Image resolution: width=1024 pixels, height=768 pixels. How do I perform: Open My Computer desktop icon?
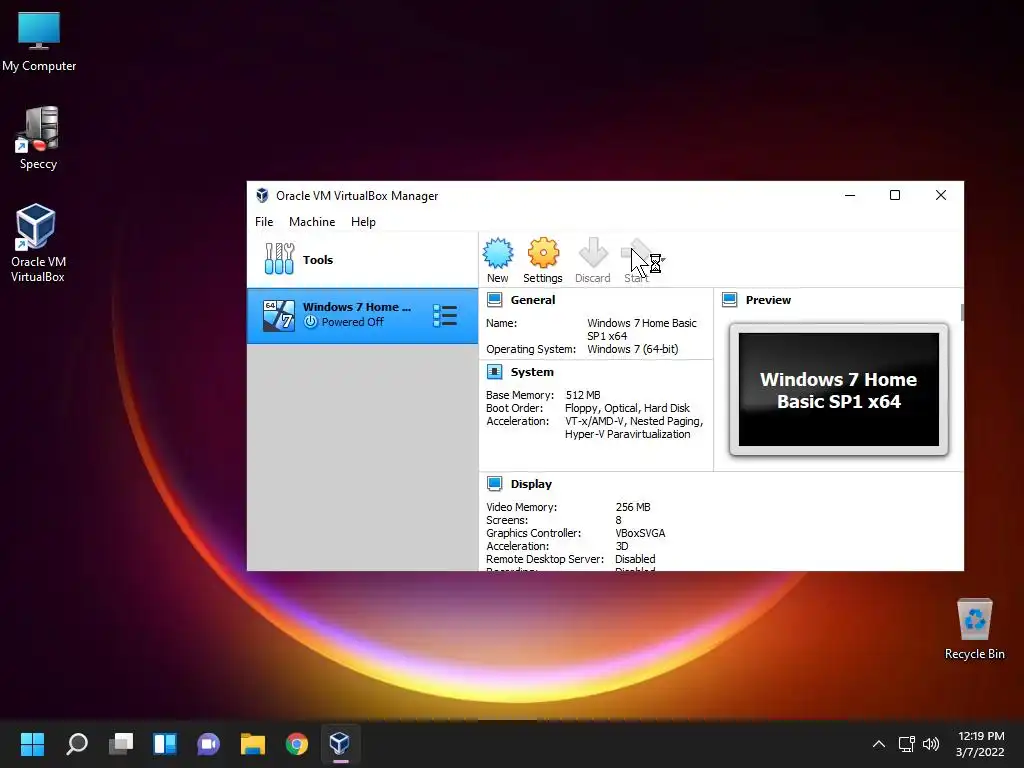[39, 42]
